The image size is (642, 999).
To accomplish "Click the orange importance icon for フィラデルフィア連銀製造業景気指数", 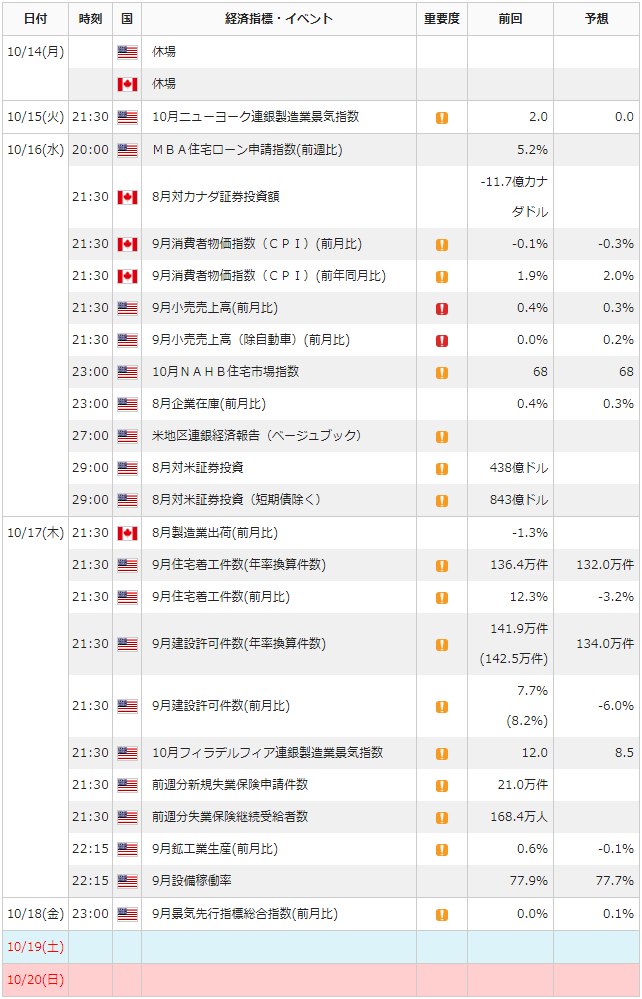I will coord(442,753).
